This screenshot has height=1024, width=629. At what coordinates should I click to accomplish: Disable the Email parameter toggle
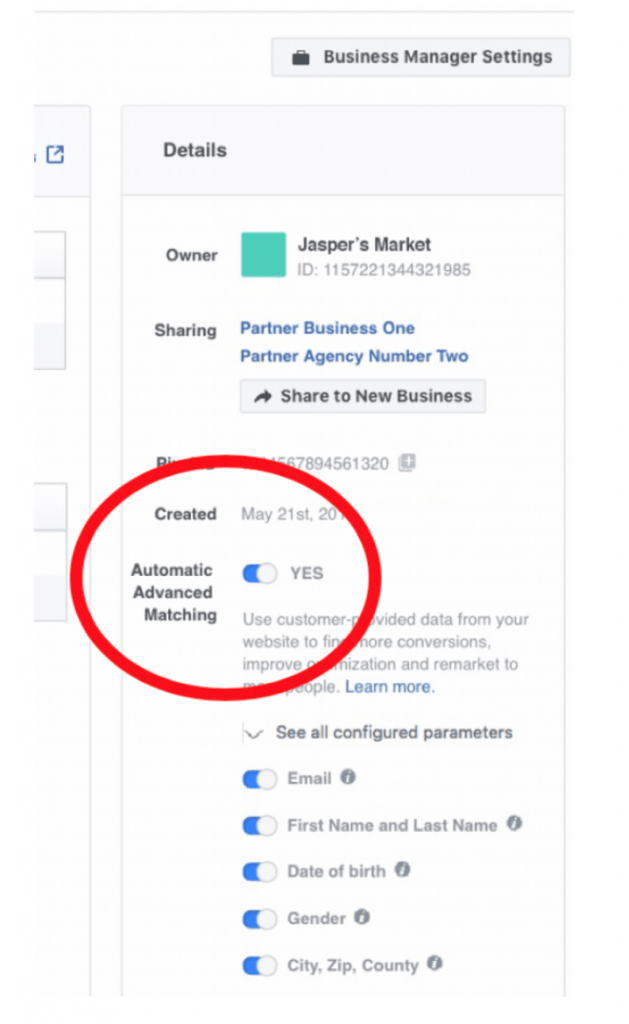pyautogui.click(x=260, y=779)
